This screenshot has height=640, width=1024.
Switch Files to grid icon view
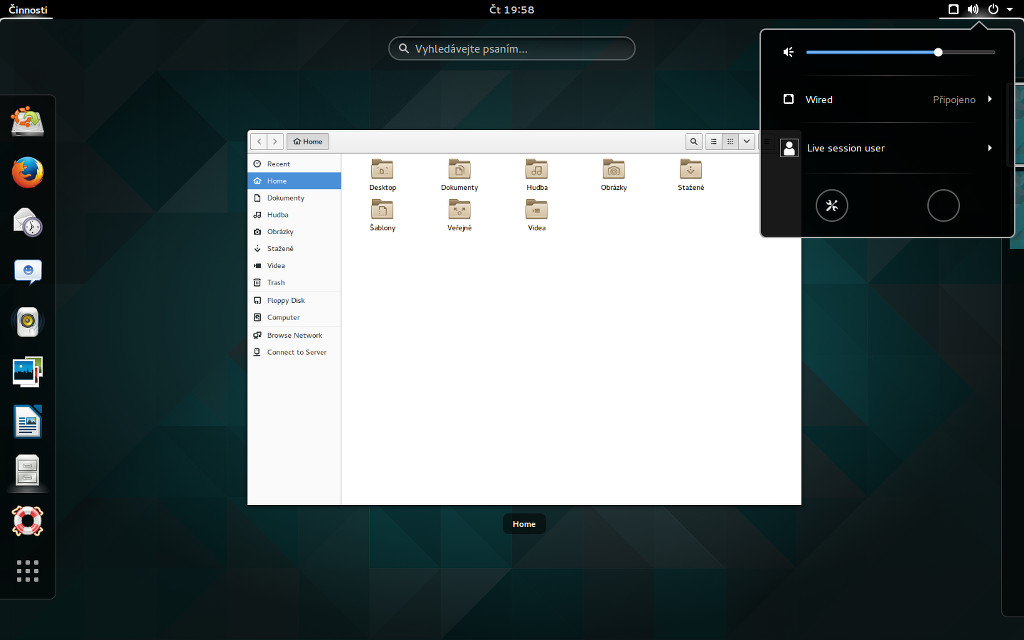730,141
